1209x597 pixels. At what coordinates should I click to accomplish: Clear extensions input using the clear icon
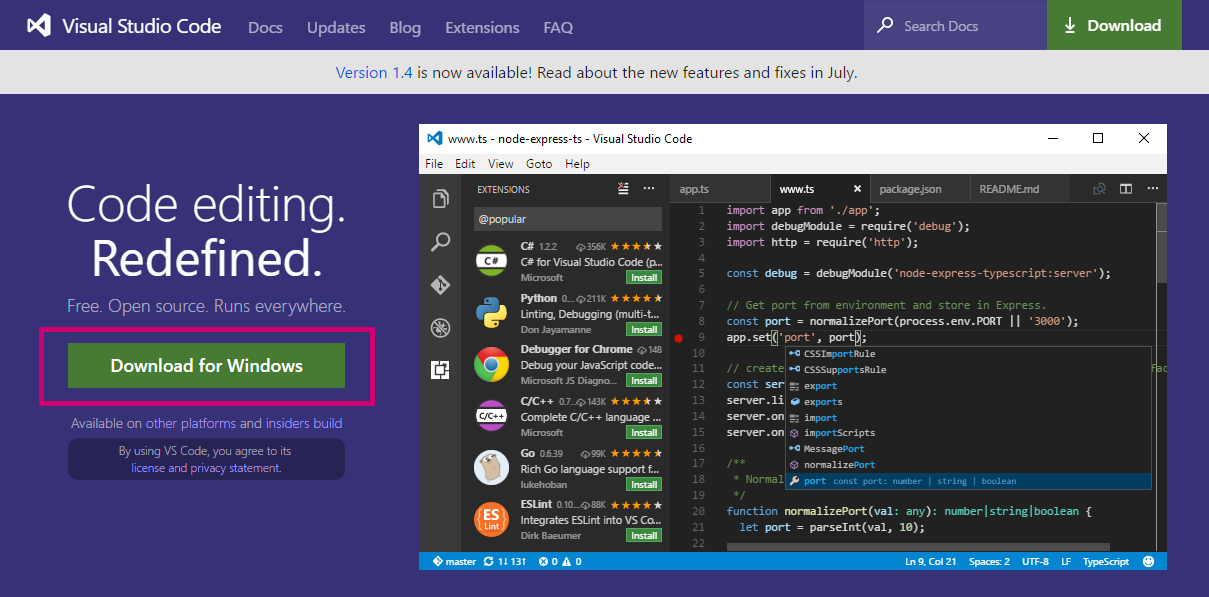click(624, 188)
